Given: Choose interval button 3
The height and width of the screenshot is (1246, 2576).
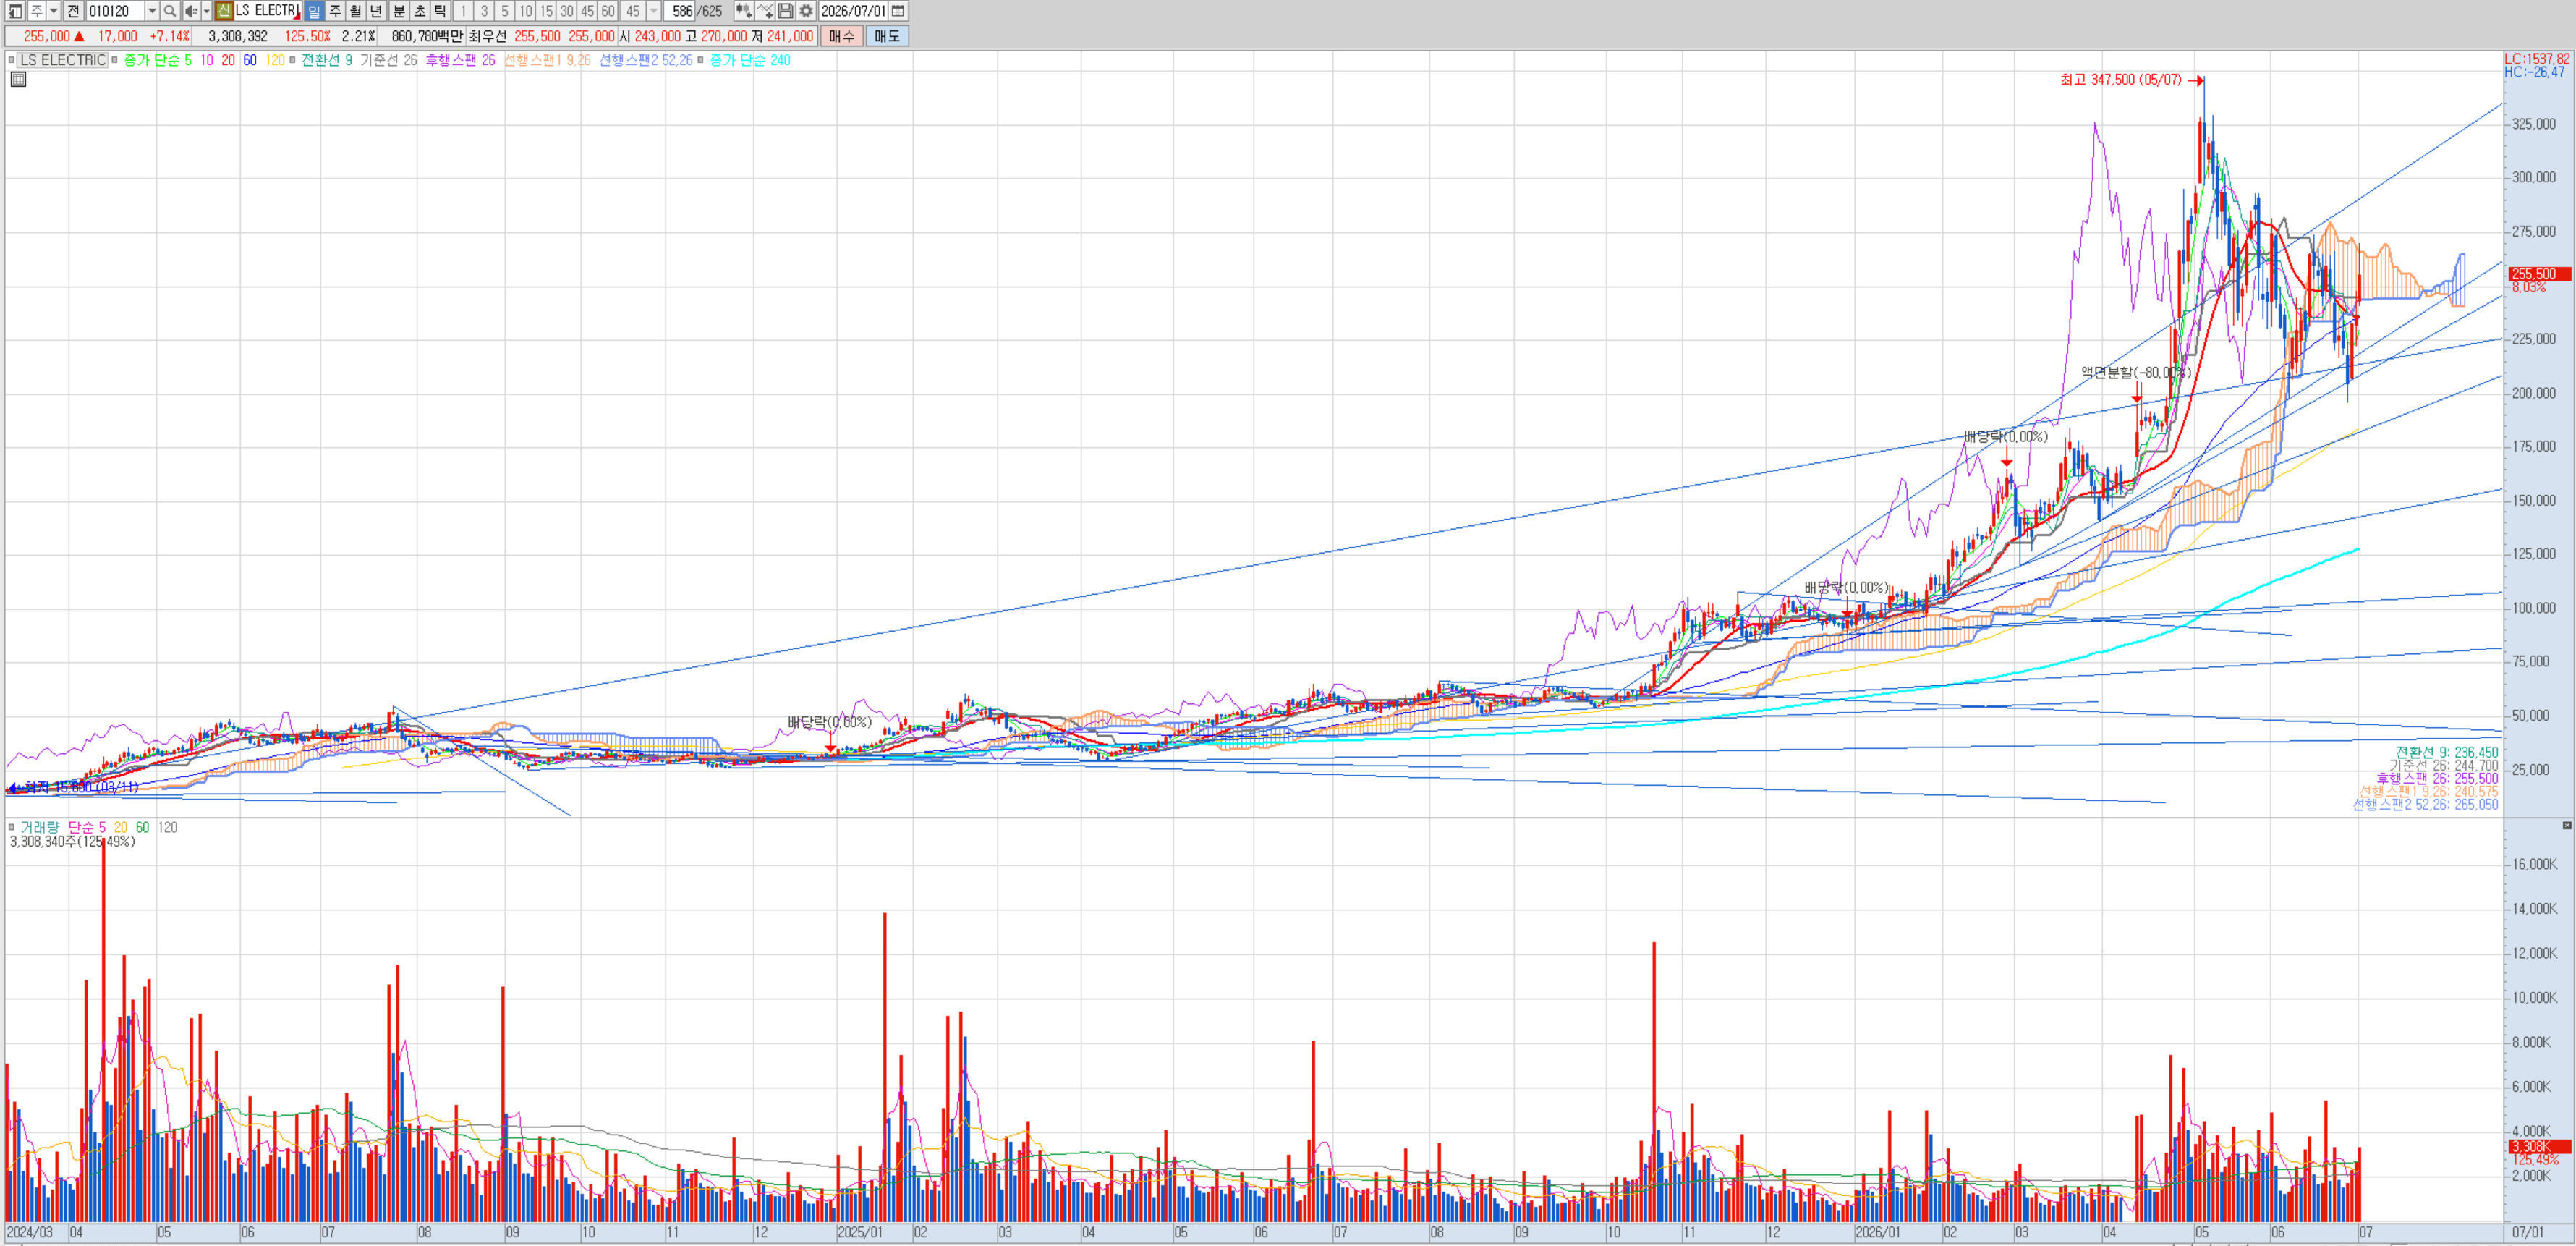Looking at the screenshot, I should tap(484, 11).
